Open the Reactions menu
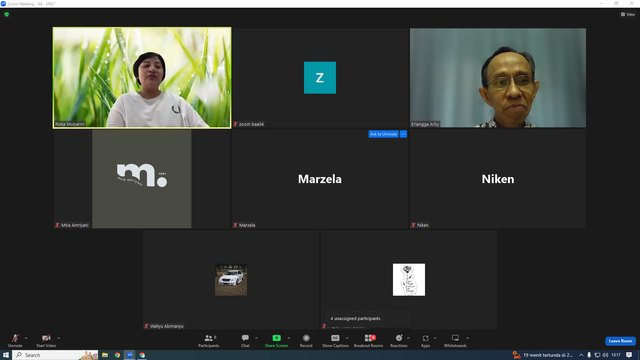Viewport: 640px width, 360px height. coord(399,340)
